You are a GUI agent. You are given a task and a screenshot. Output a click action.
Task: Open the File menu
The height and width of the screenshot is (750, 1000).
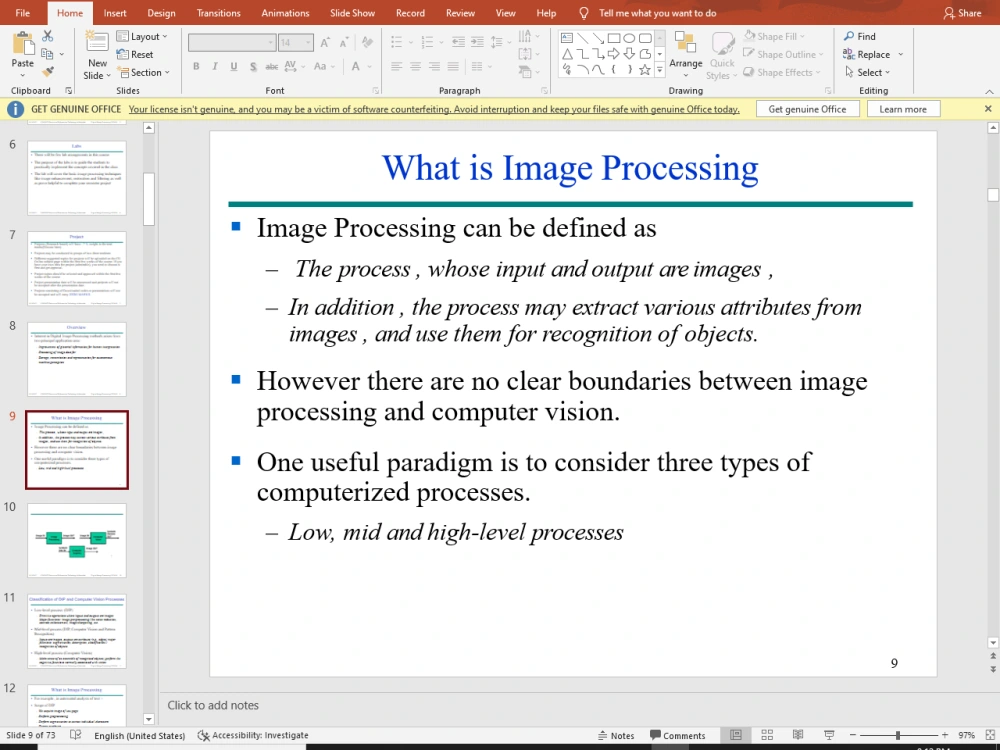22,13
